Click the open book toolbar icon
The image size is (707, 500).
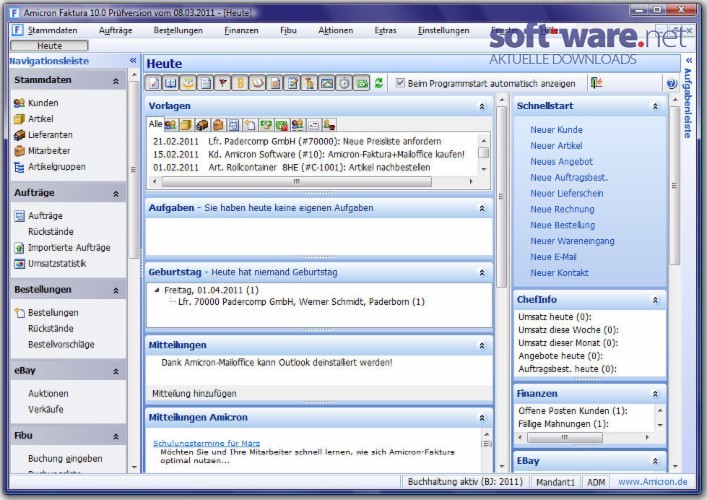coord(170,83)
